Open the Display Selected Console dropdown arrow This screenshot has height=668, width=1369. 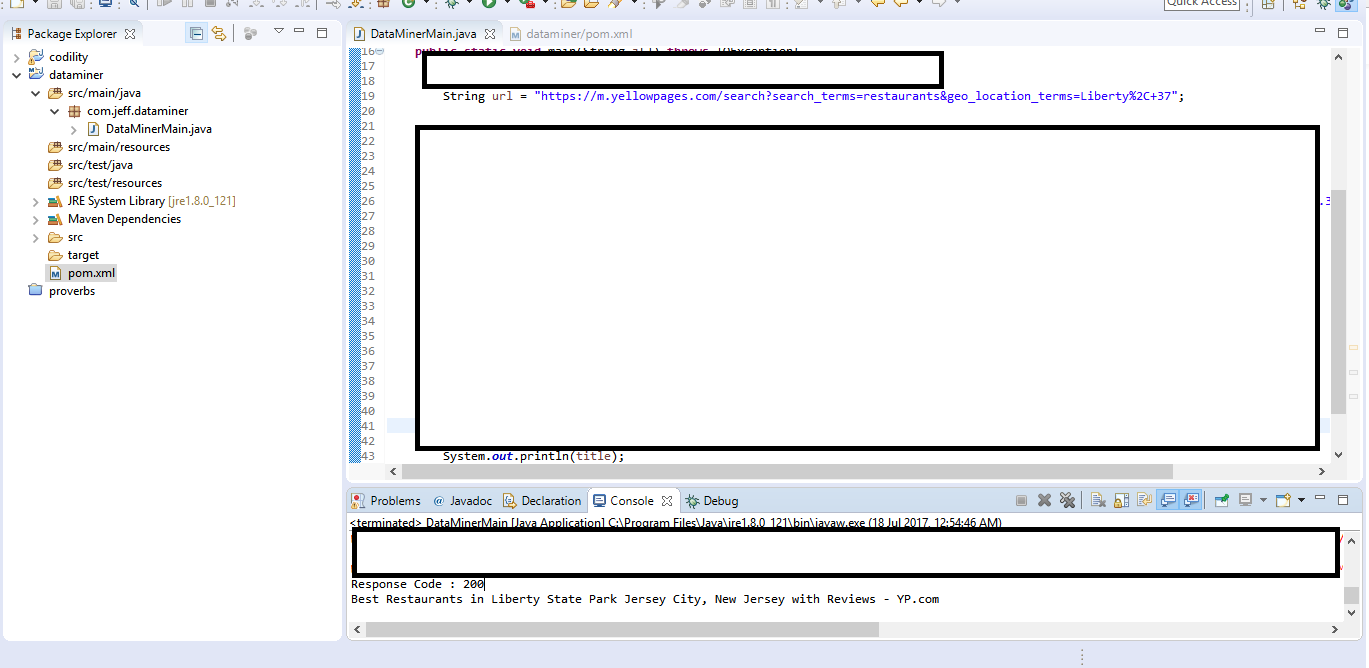[1263, 500]
